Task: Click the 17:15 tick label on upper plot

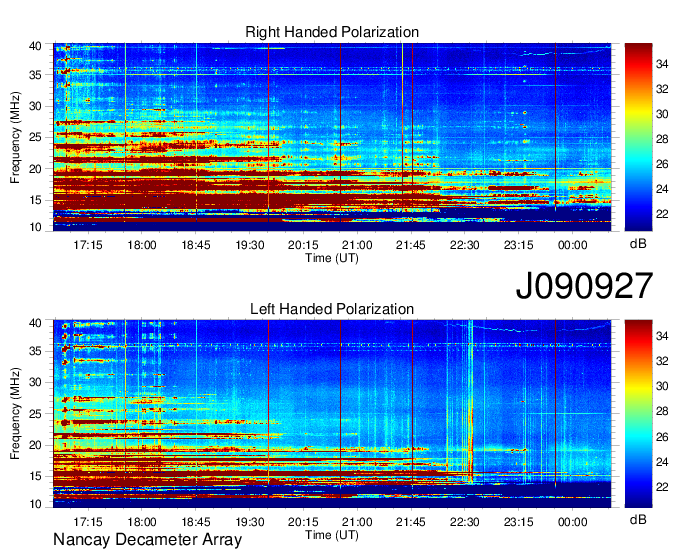Action: point(88,245)
